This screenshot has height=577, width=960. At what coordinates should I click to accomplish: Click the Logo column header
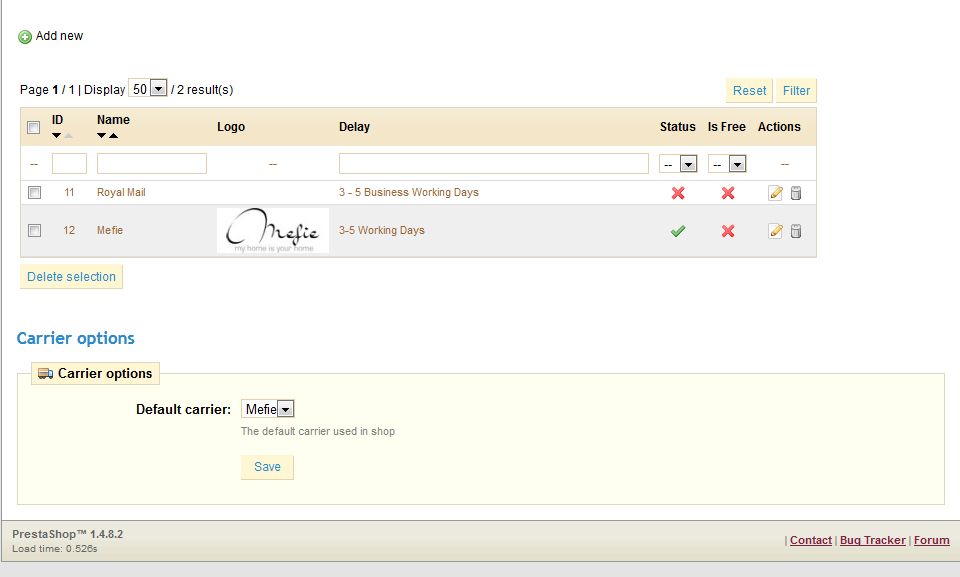[x=231, y=127]
